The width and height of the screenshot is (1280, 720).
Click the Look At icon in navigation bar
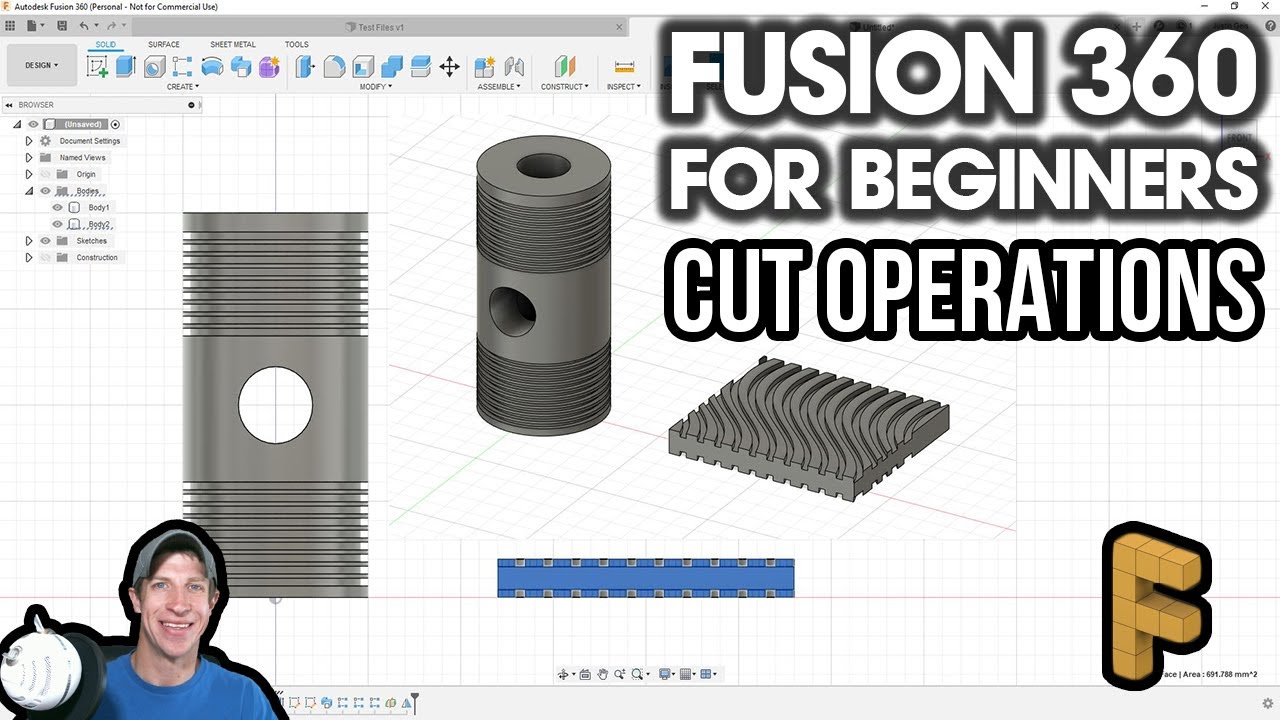[x=585, y=675]
